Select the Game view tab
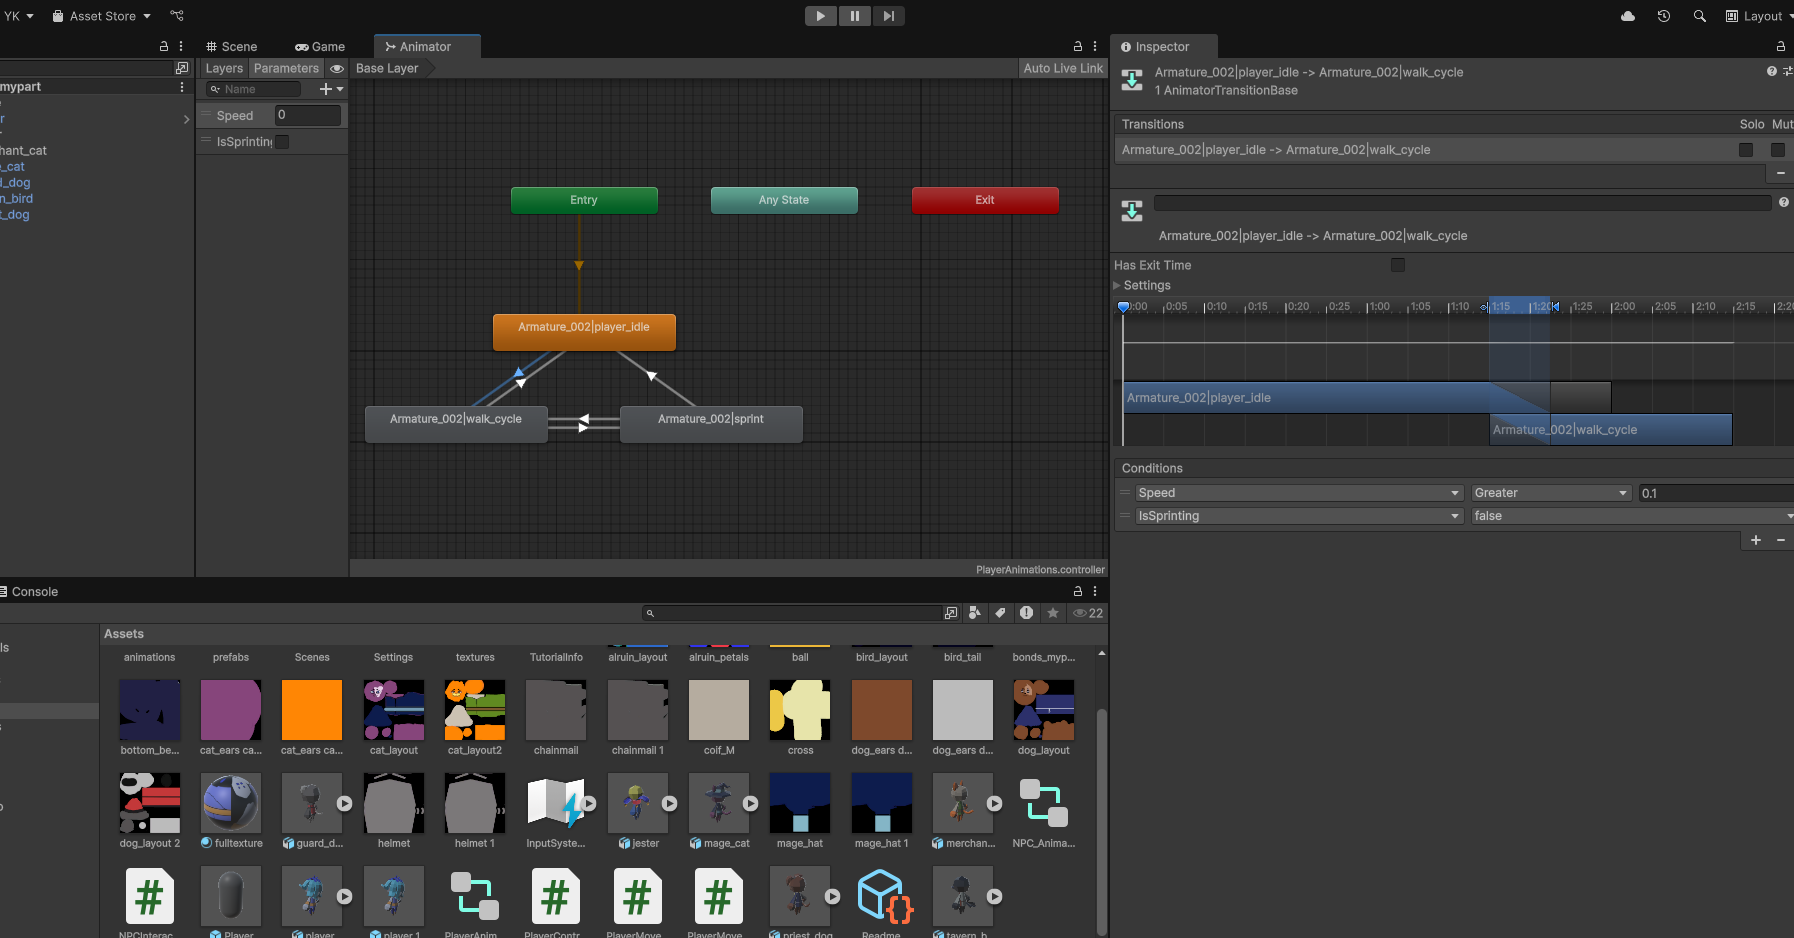This screenshot has width=1794, height=938. pos(319,46)
